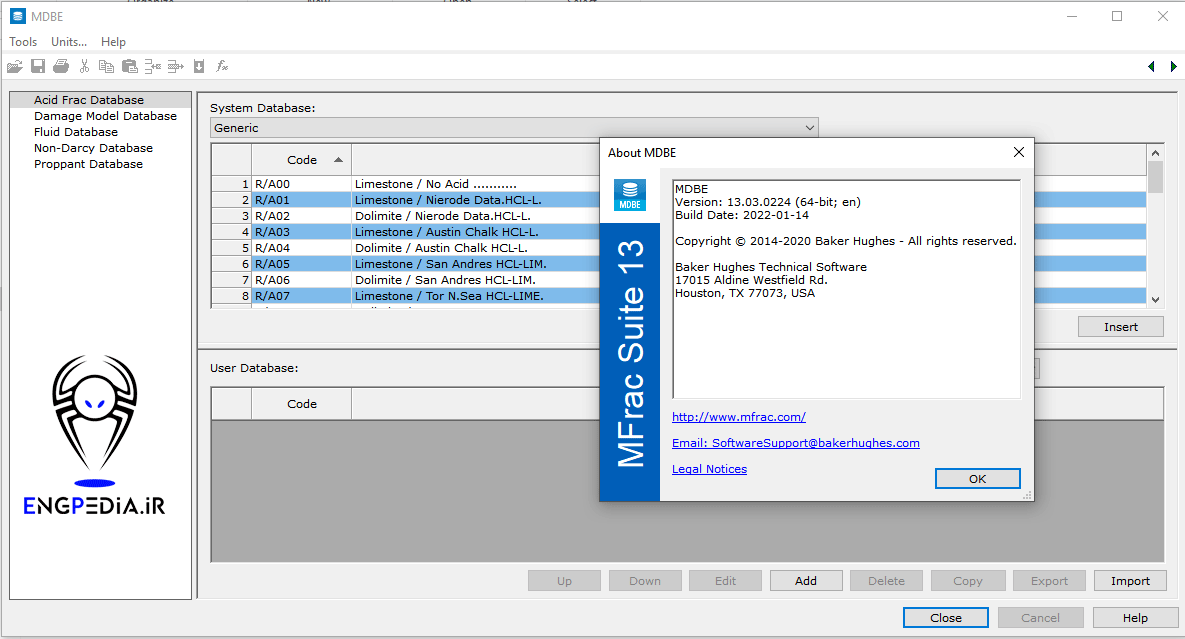The width and height of the screenshot is (1185, 639).
Task: Click the delete row toolbar icon
Action: click(175, 66)
